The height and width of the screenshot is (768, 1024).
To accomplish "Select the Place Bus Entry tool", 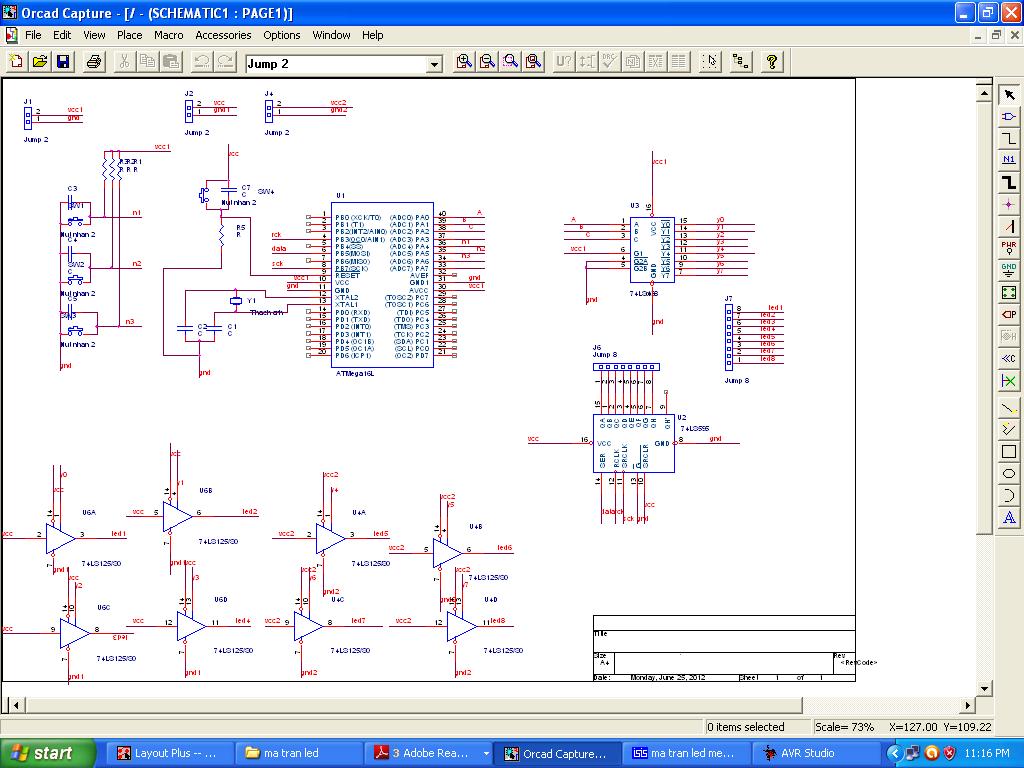I will pyautogui.click(x=1009, y=227).
